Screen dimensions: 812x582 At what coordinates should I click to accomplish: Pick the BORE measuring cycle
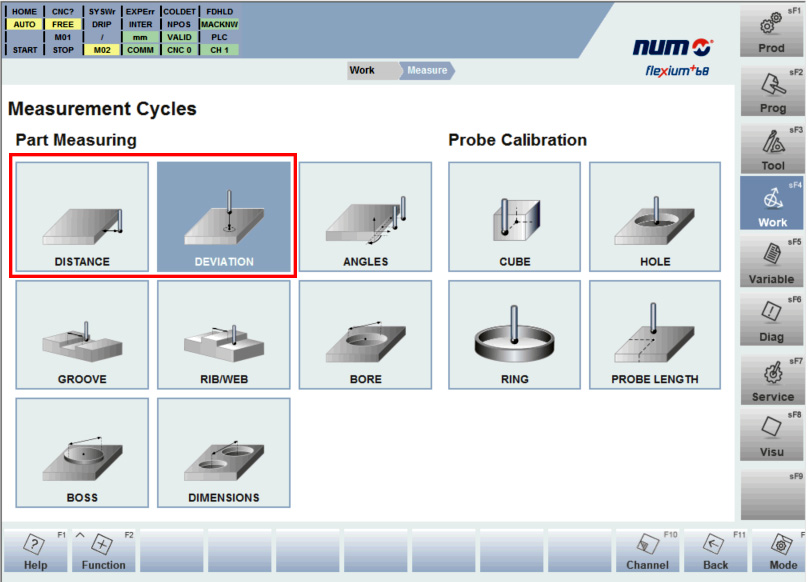coord(365,335)
